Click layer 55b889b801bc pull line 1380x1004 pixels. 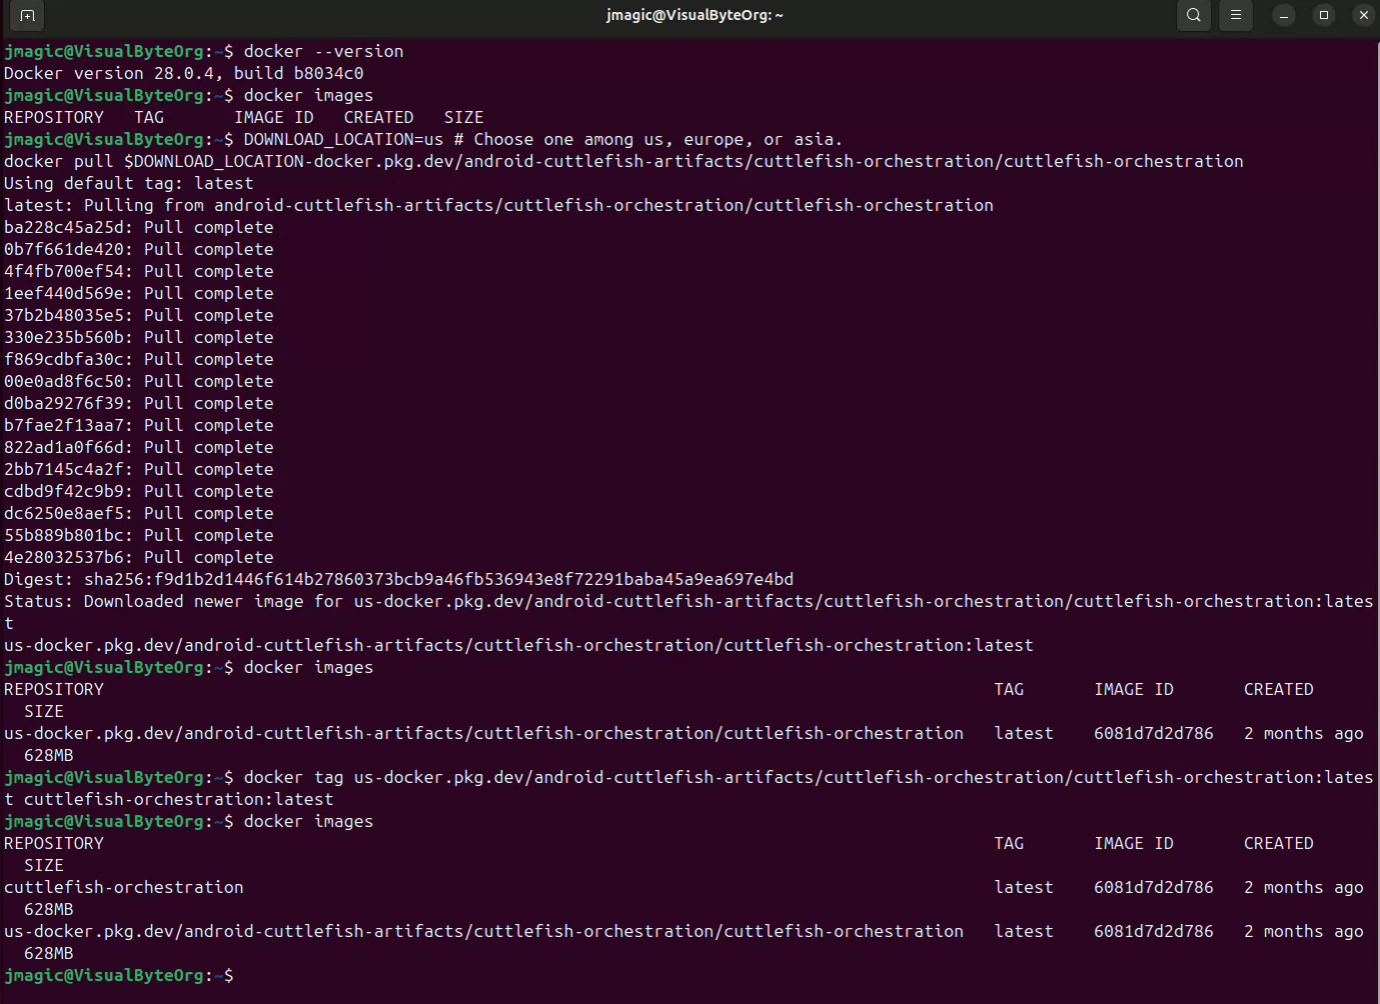pyautogui.click(x=139, y=535)
